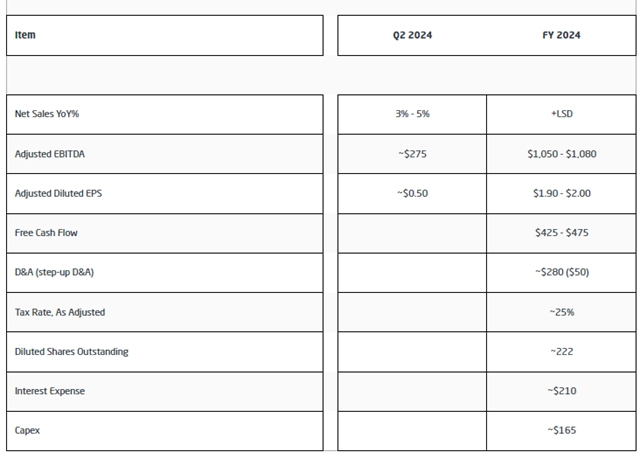Screen dimensions: 640x459
Task: Select the Tax Rate, As Adjusted label
Action: pos(60,312)
